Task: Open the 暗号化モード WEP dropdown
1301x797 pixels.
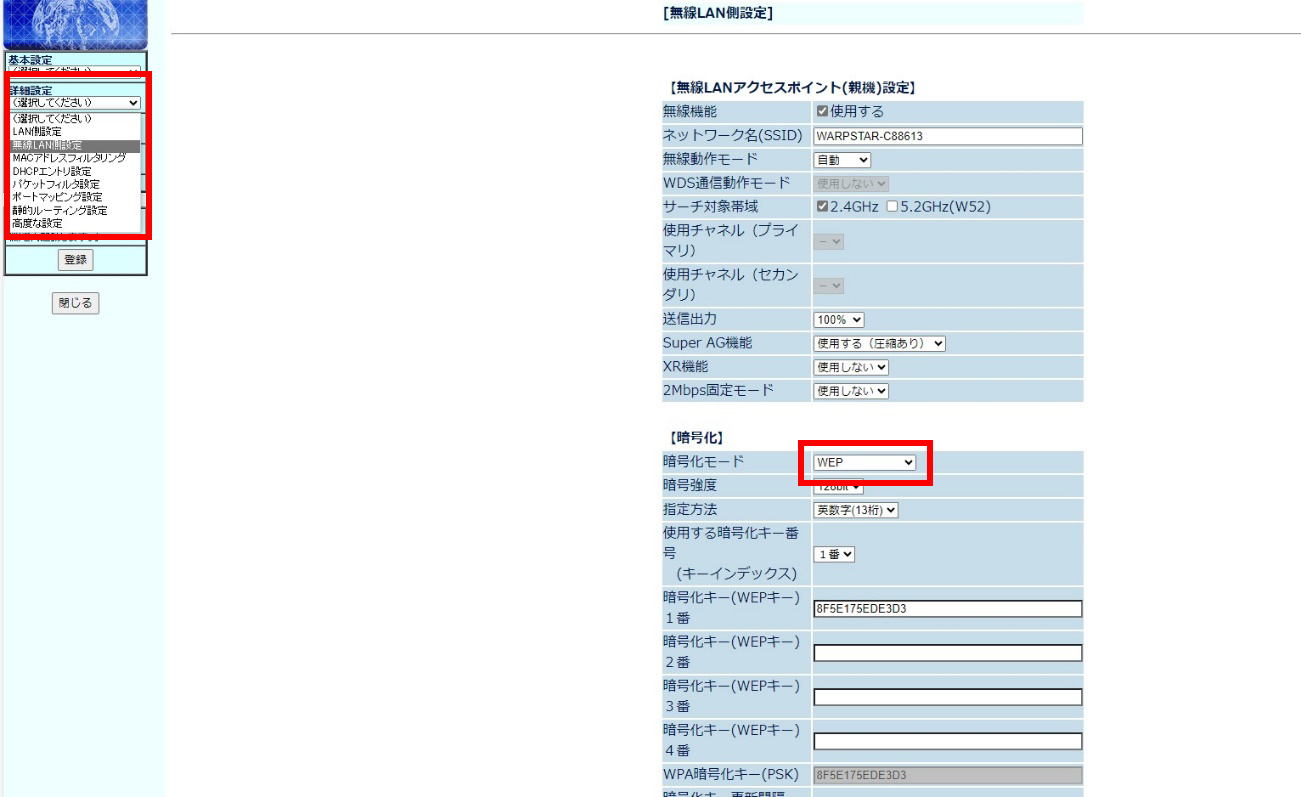Action: [865, 462]
